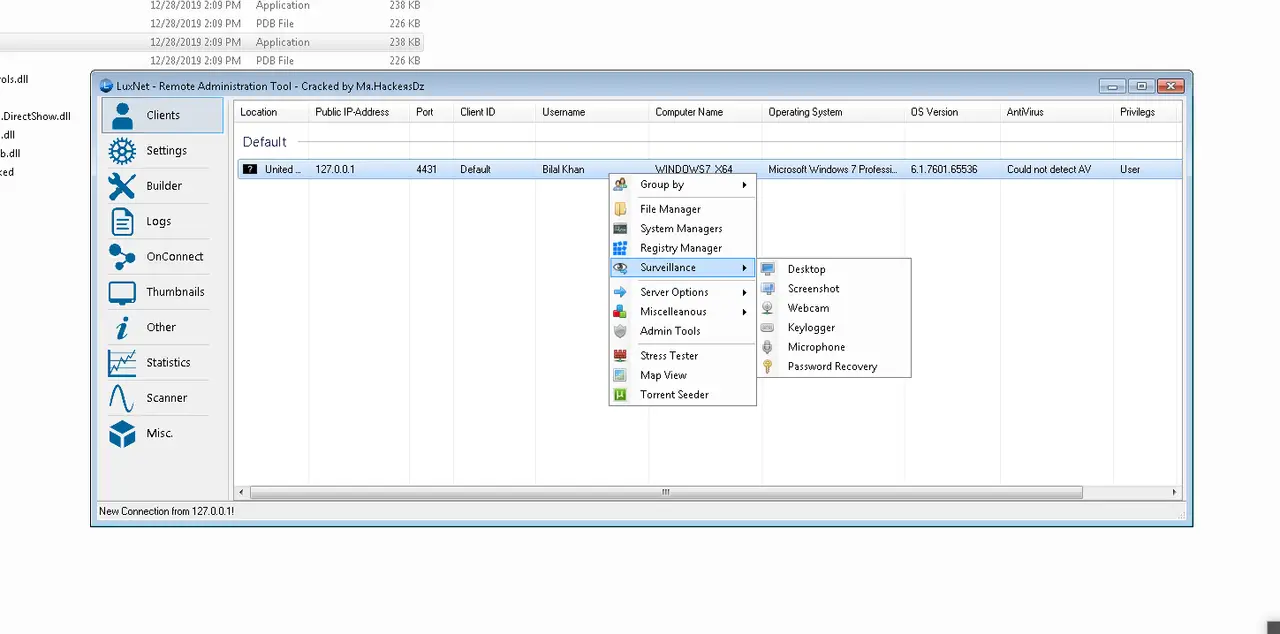The image size is (1280, 634).
Task: Launch the Webcam surveillance tool
Action: 808,308
